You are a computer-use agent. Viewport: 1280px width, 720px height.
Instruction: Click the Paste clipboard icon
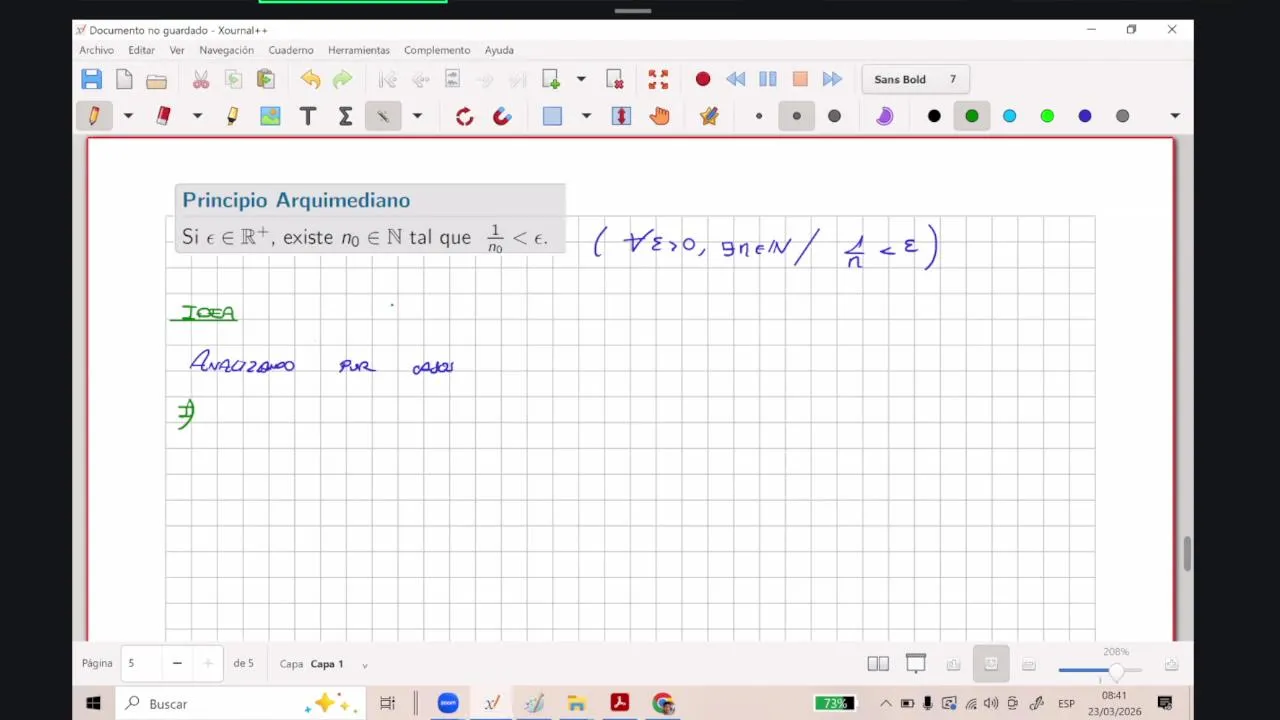coord(266,79)
